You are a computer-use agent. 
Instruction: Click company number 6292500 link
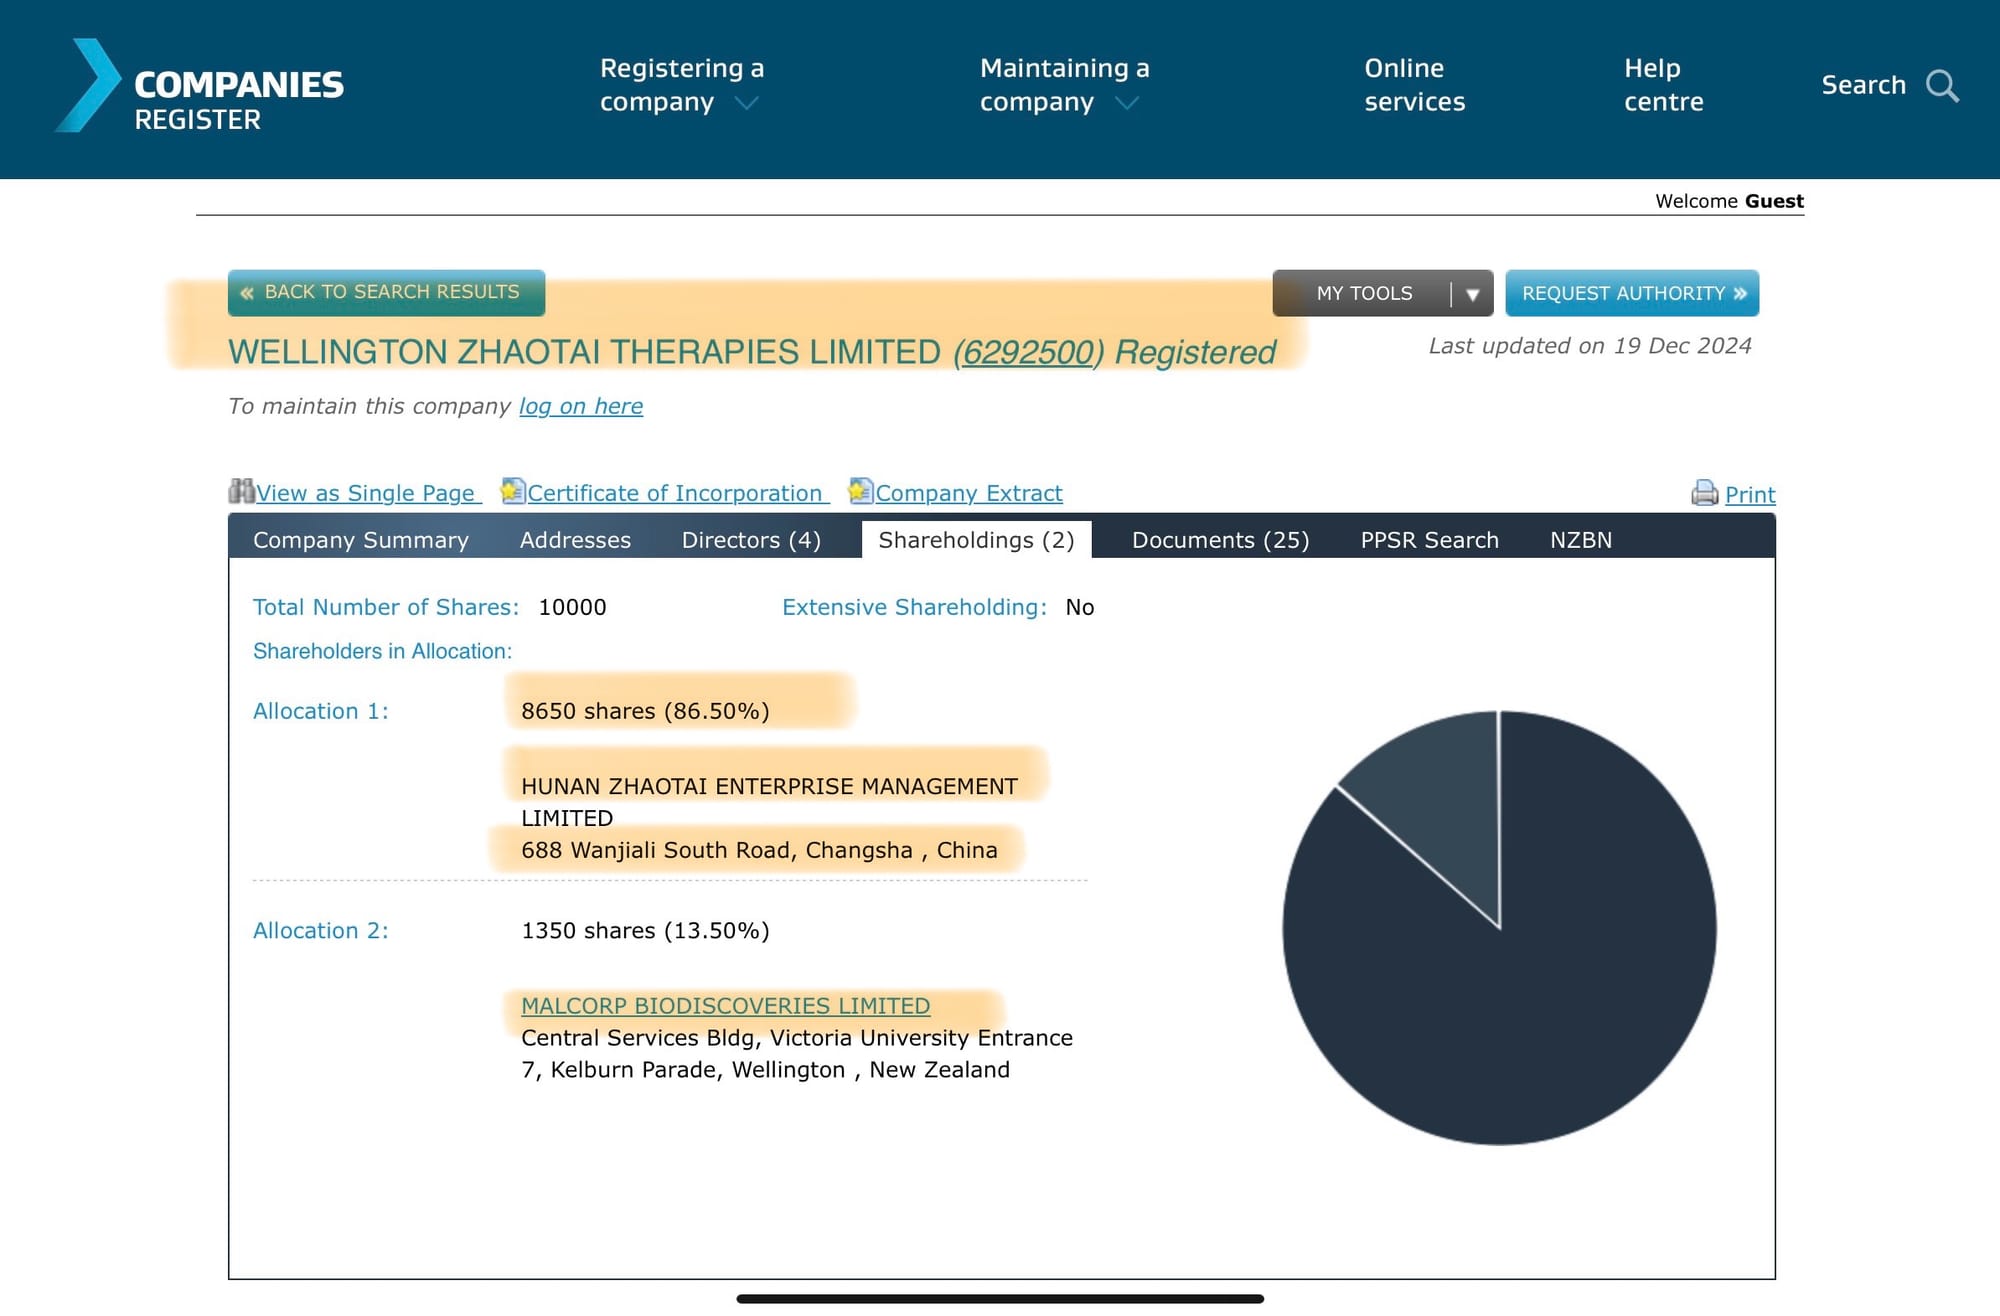pyautogui.click(x=1028, y=353)
